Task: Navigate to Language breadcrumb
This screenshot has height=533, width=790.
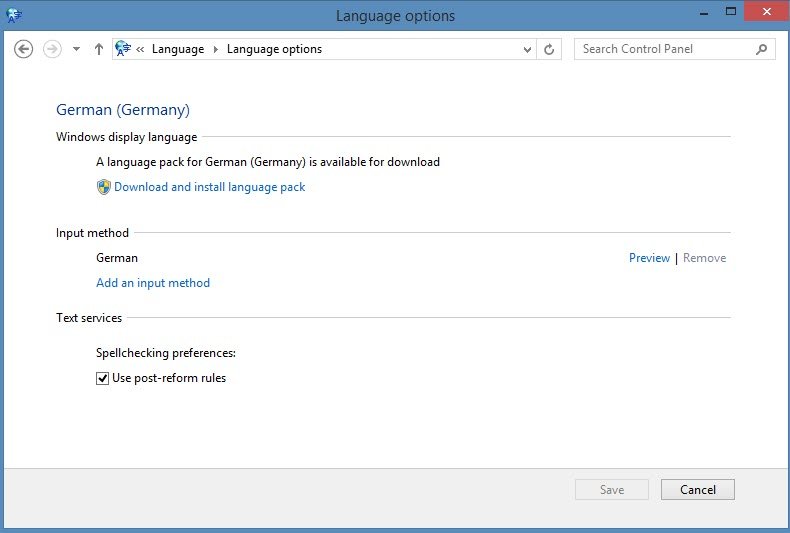Action: click(178, 49)
